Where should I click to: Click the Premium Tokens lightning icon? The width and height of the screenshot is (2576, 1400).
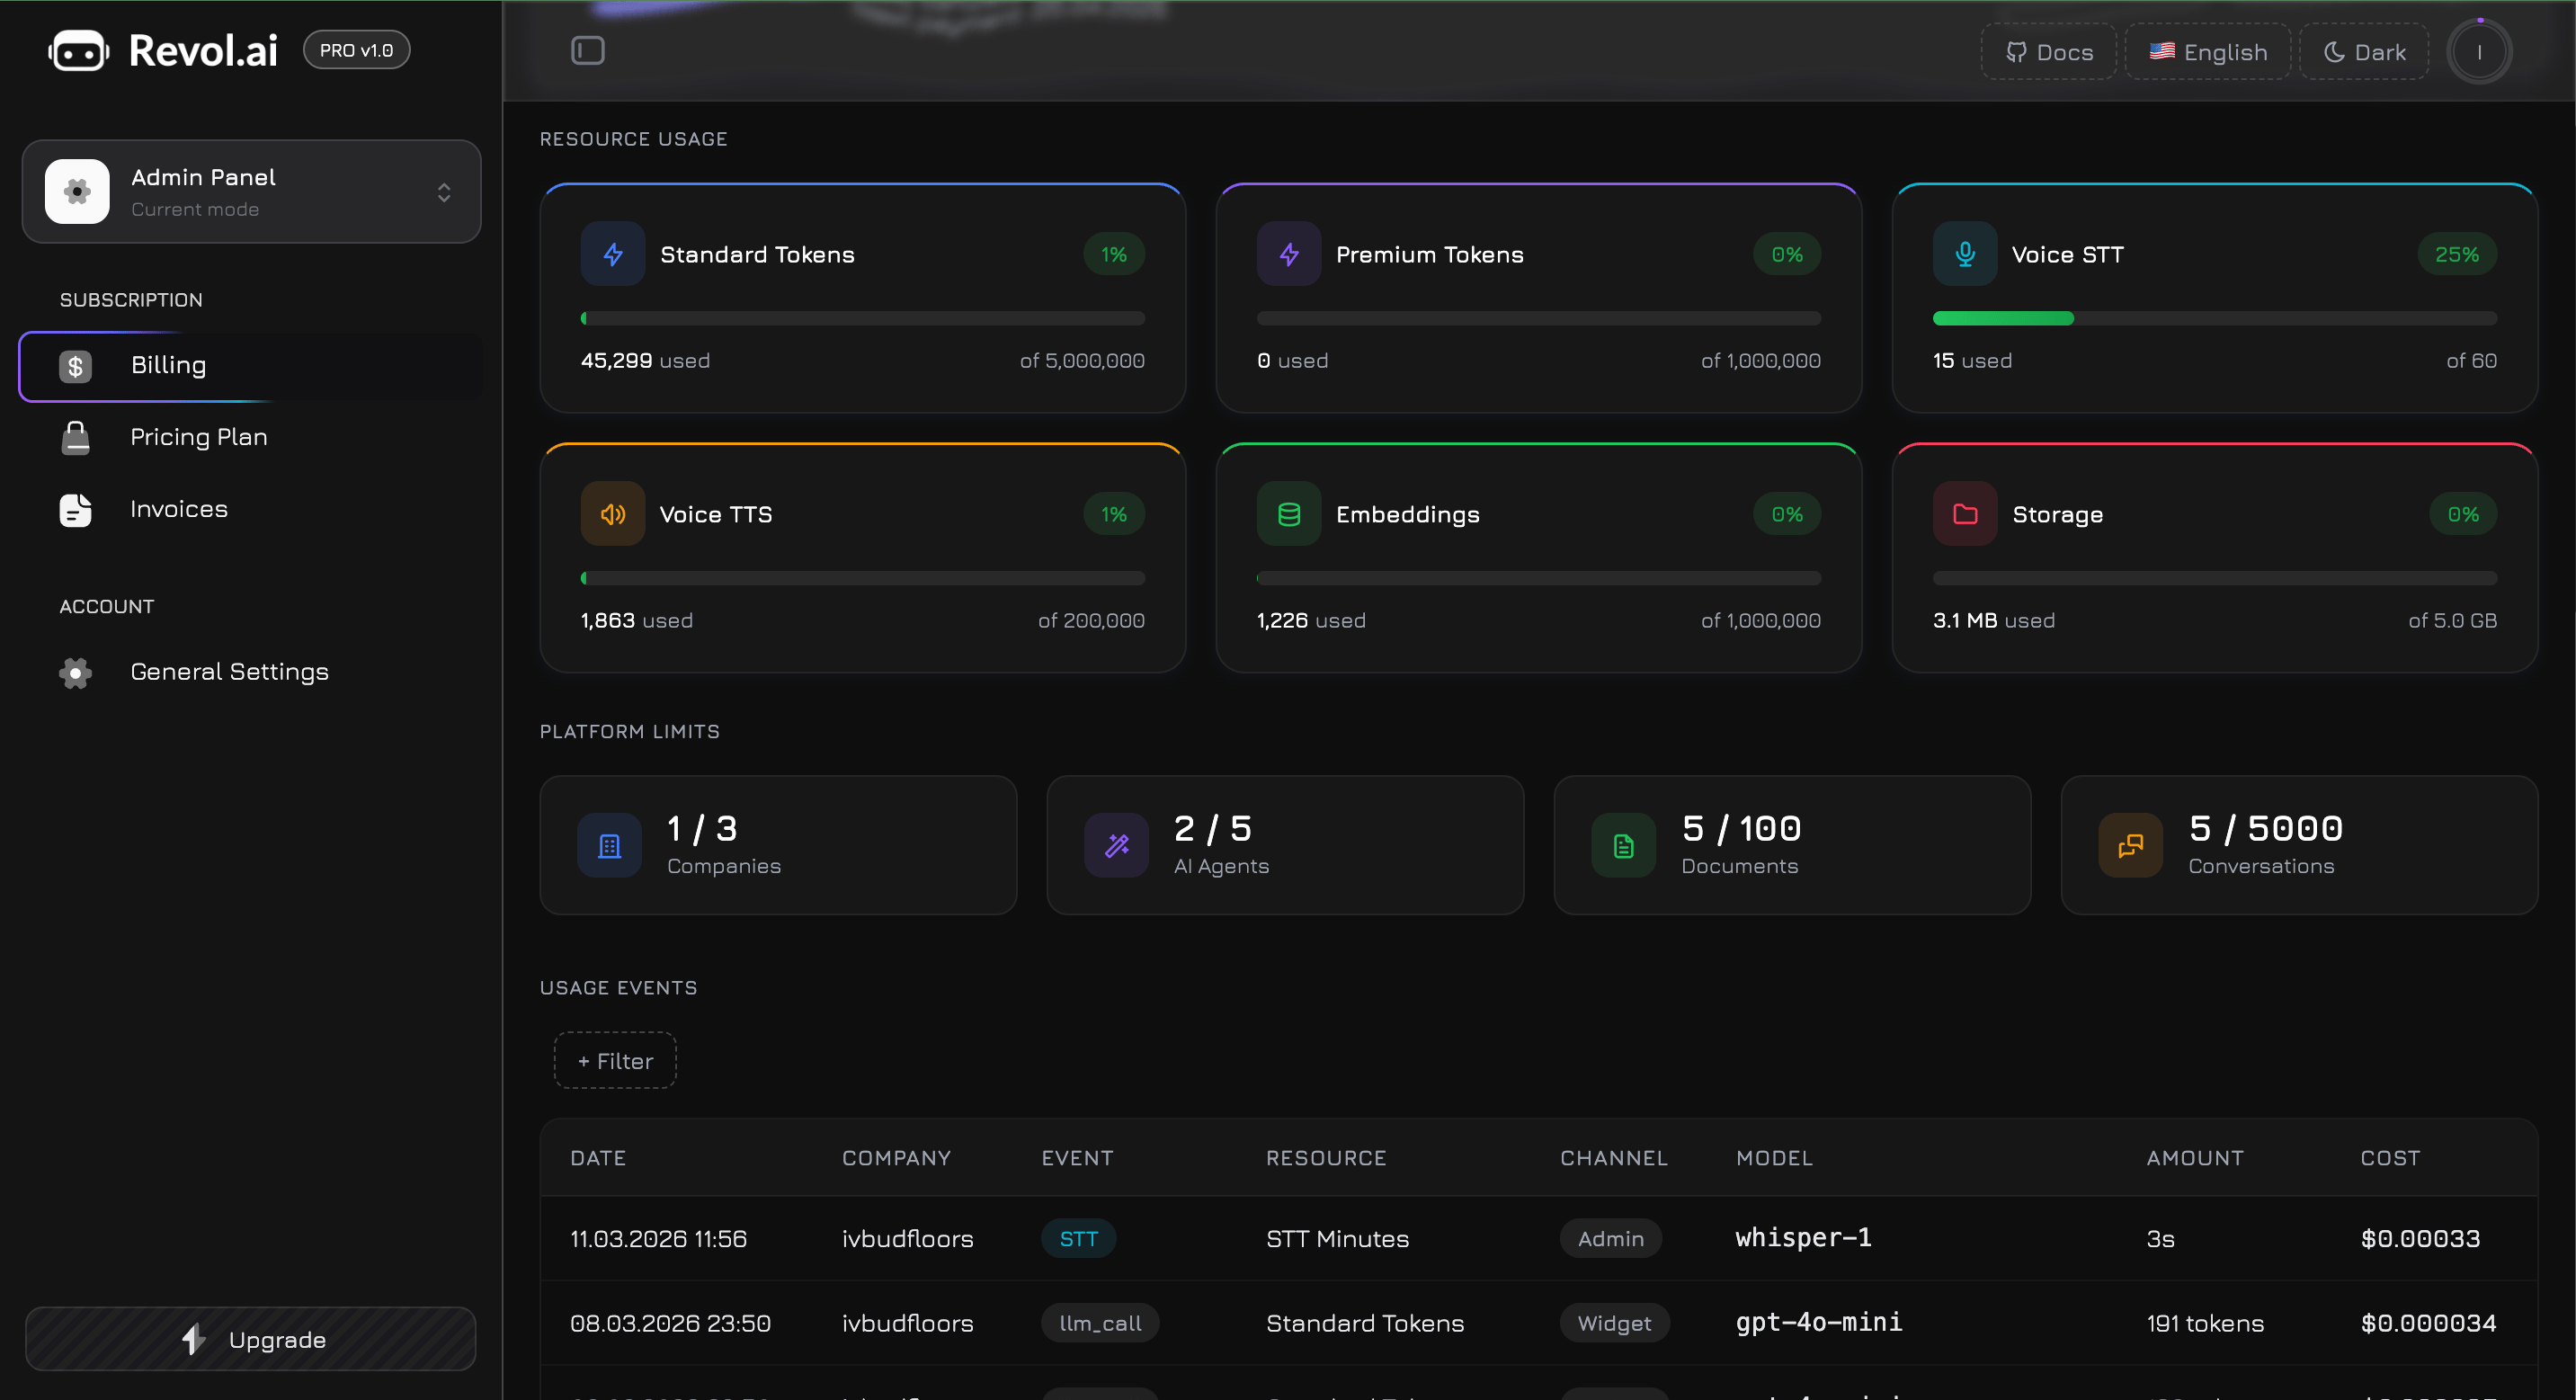tap(1289, 254)
